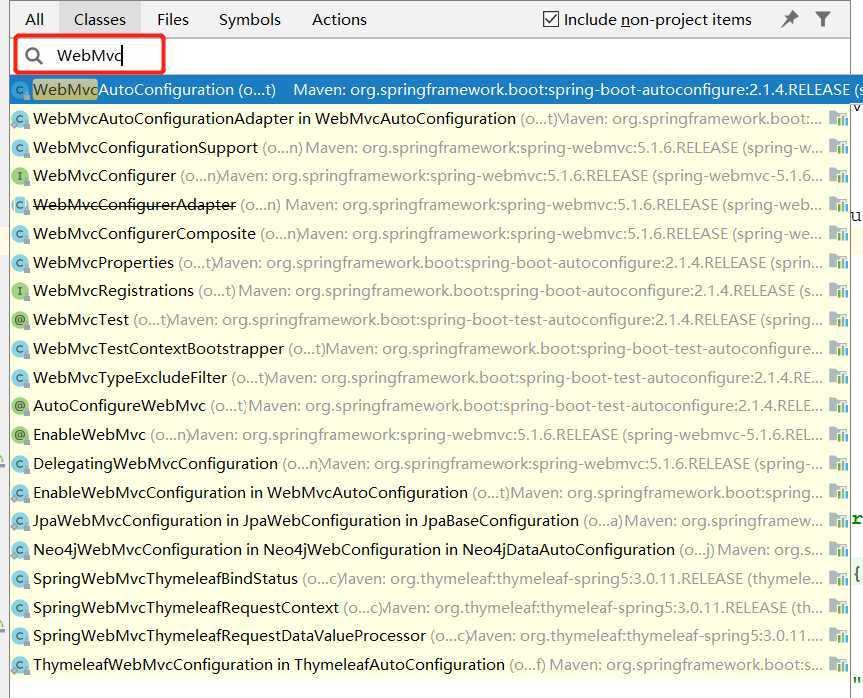Click interface icon of WebMvcConfigurer
This screenshot has height=698, width=863.
click(x=20, y=176)
